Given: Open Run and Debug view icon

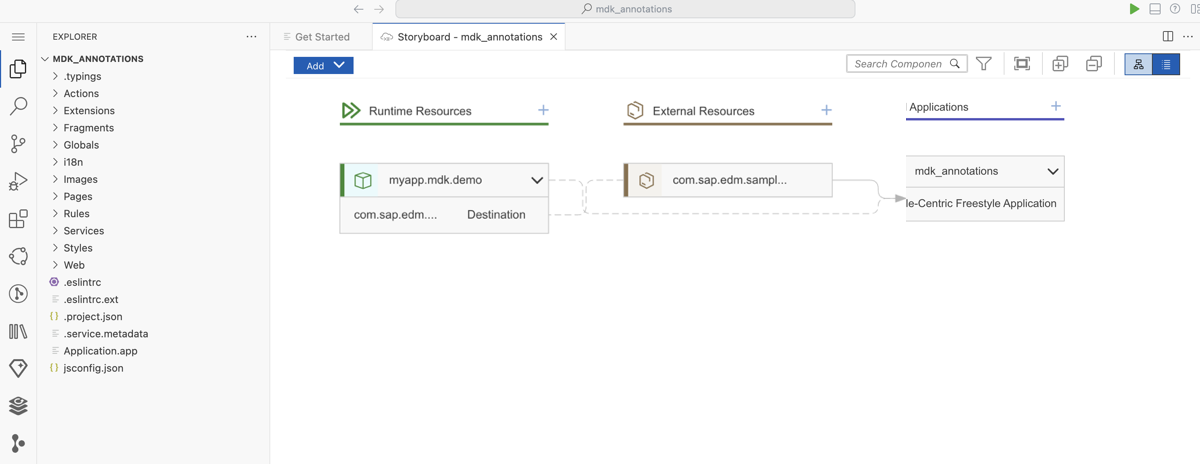Looking at the screenshot, I should pos(18,181).
